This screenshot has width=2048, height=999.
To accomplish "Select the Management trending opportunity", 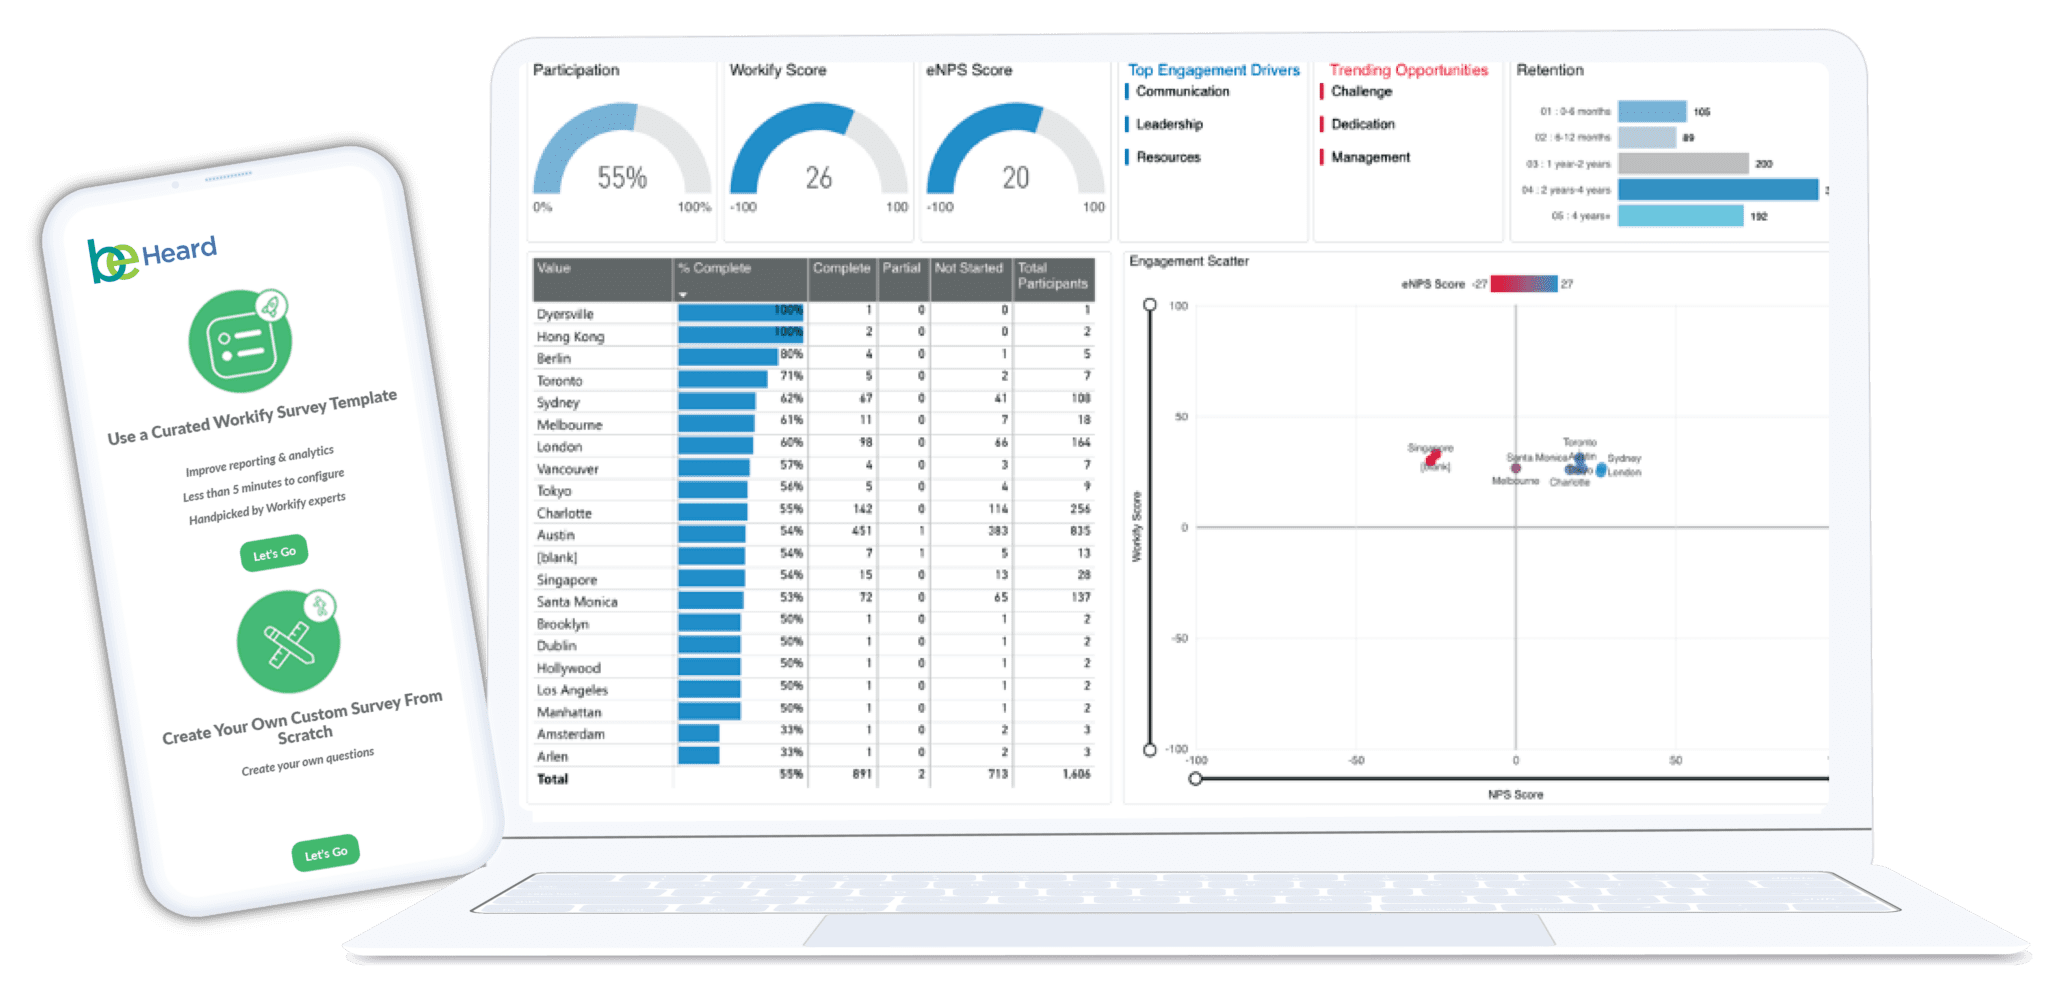I will 1370,157.
